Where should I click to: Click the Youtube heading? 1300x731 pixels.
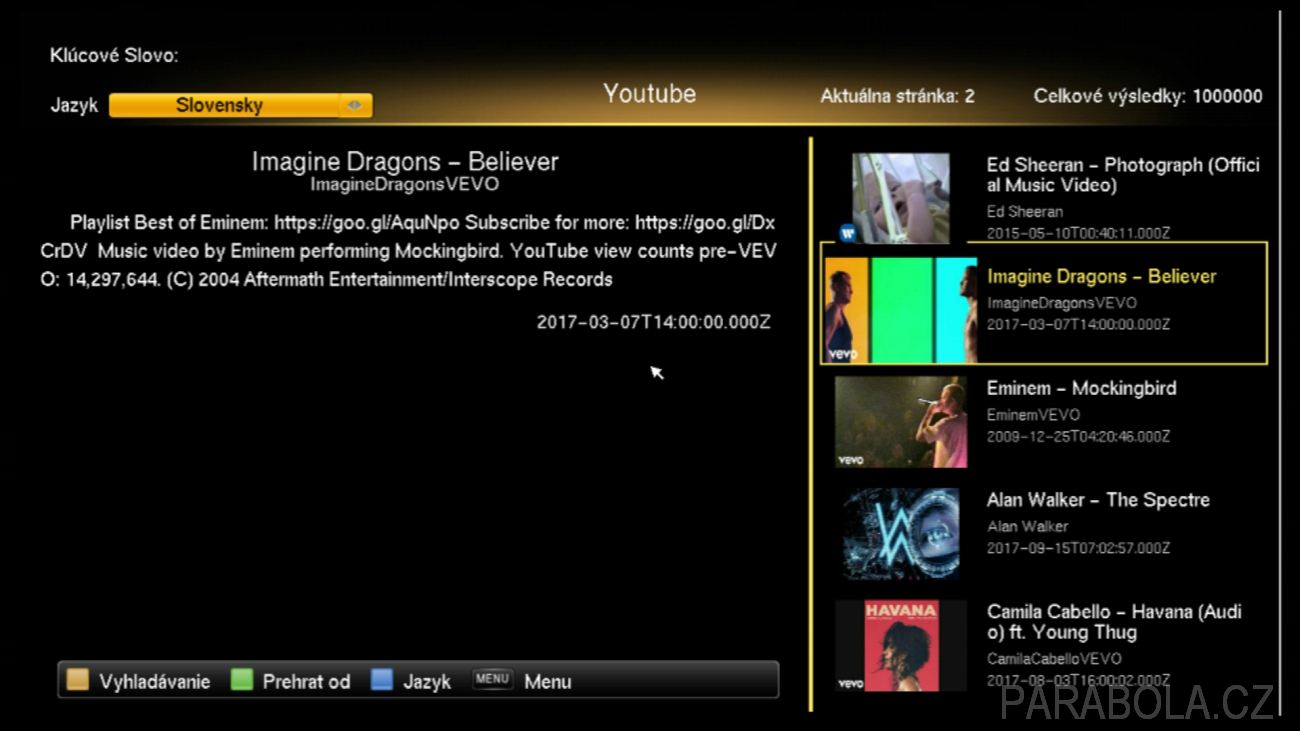click(649, 93)
